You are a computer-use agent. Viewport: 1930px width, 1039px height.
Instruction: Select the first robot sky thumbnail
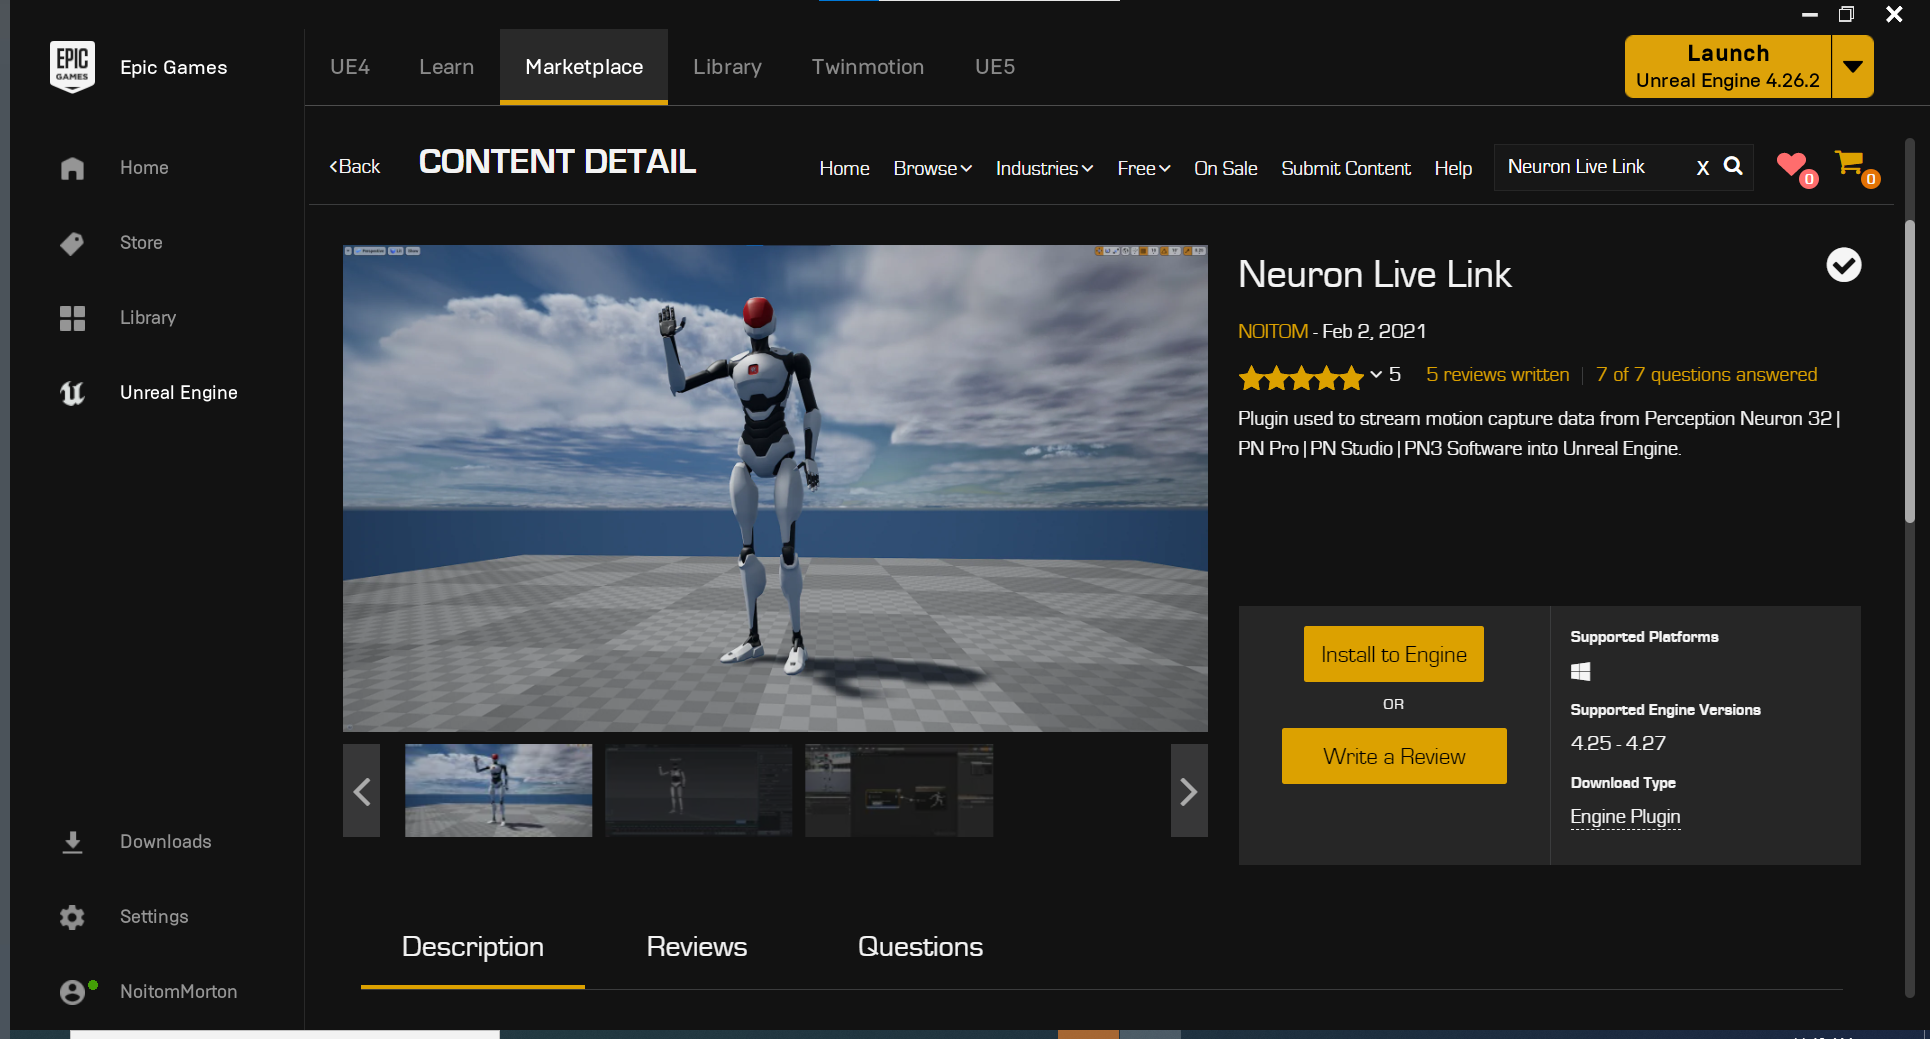click(498, 790)
